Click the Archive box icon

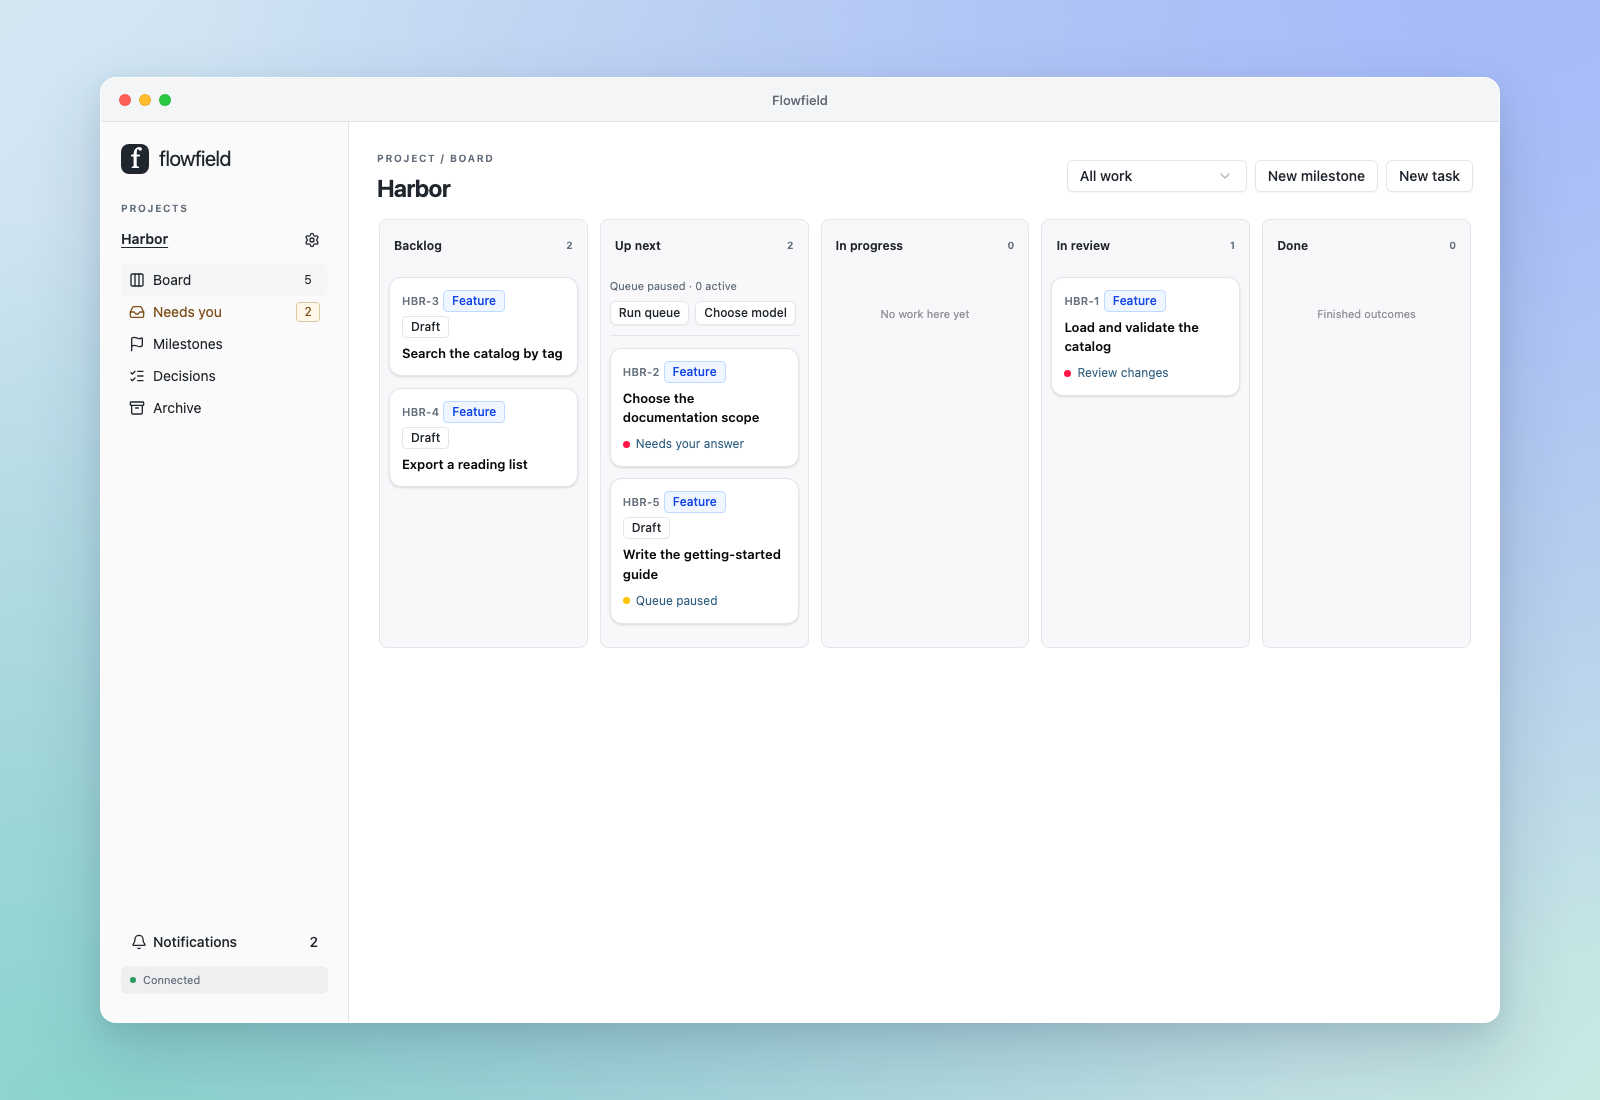137,408
